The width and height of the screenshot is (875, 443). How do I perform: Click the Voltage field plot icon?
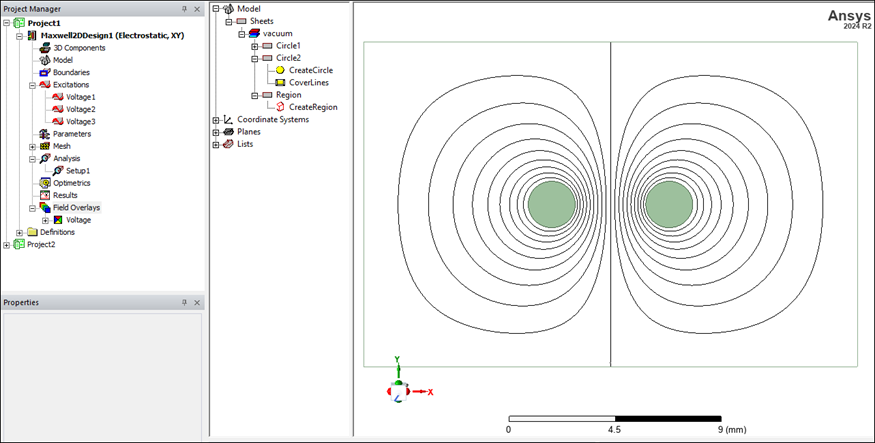point(58,220)
